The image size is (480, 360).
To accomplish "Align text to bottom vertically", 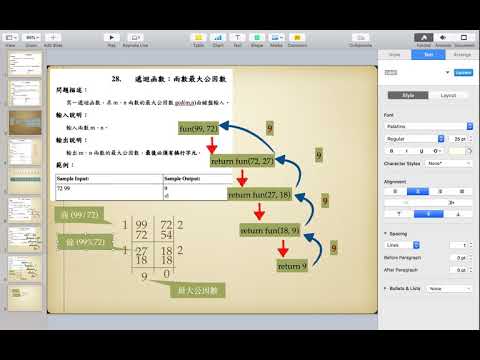I will tap(458, 214).
